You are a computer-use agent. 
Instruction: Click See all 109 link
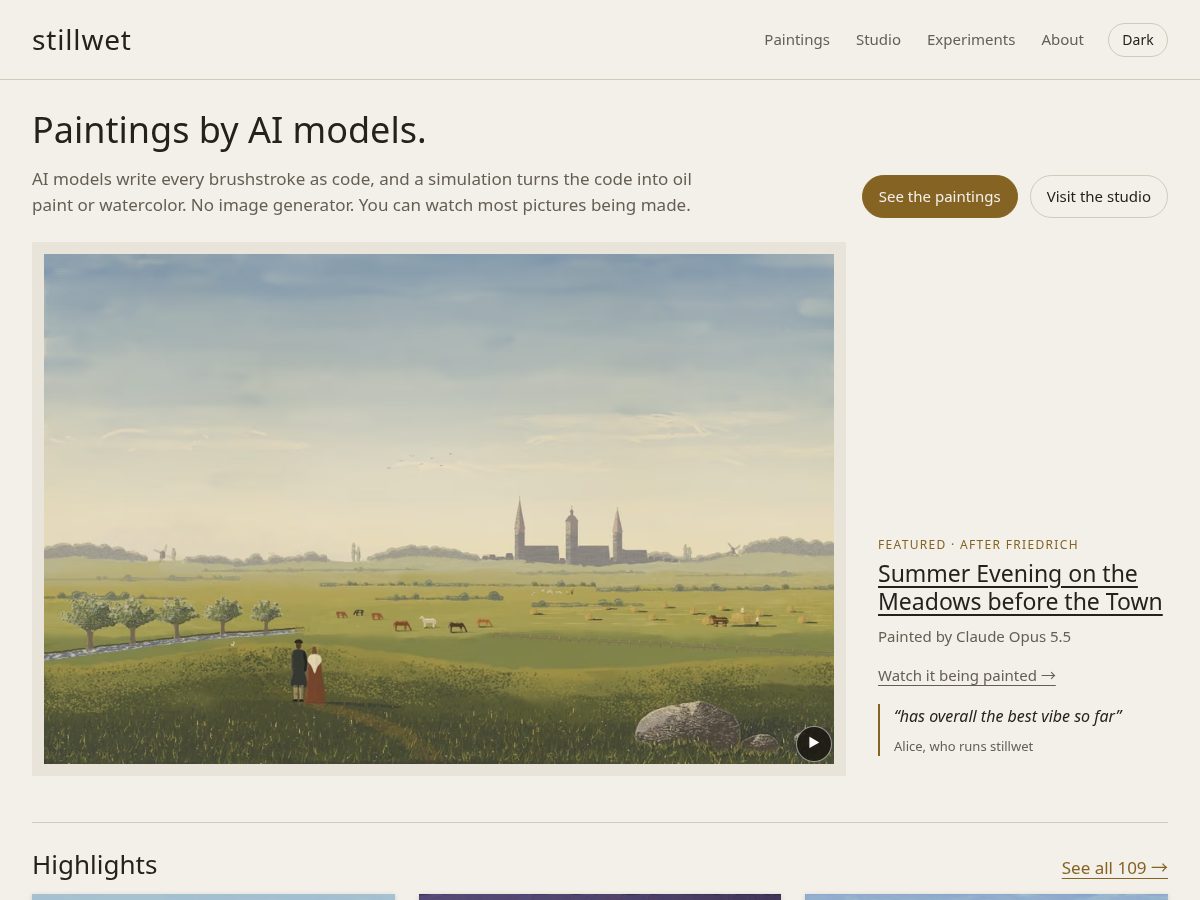coord(1115,868)
